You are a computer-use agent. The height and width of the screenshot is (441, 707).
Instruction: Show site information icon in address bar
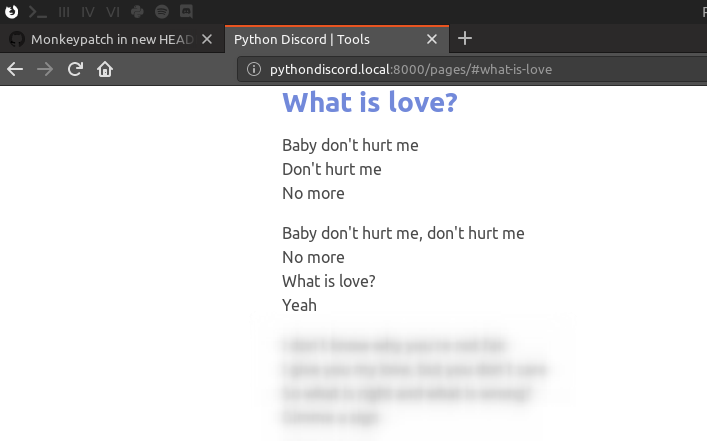254,69
